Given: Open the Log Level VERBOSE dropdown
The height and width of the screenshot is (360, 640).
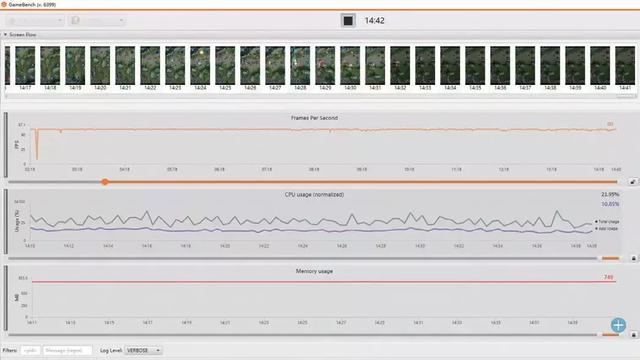Looking at the screenshot, I should point(143,350).
